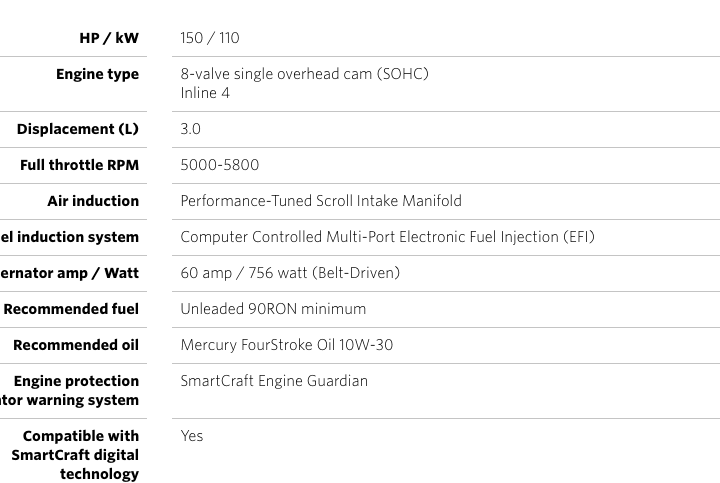Click the Recommended oil label
The height and width of the screenshot is (483, 720).
(76, 345)
